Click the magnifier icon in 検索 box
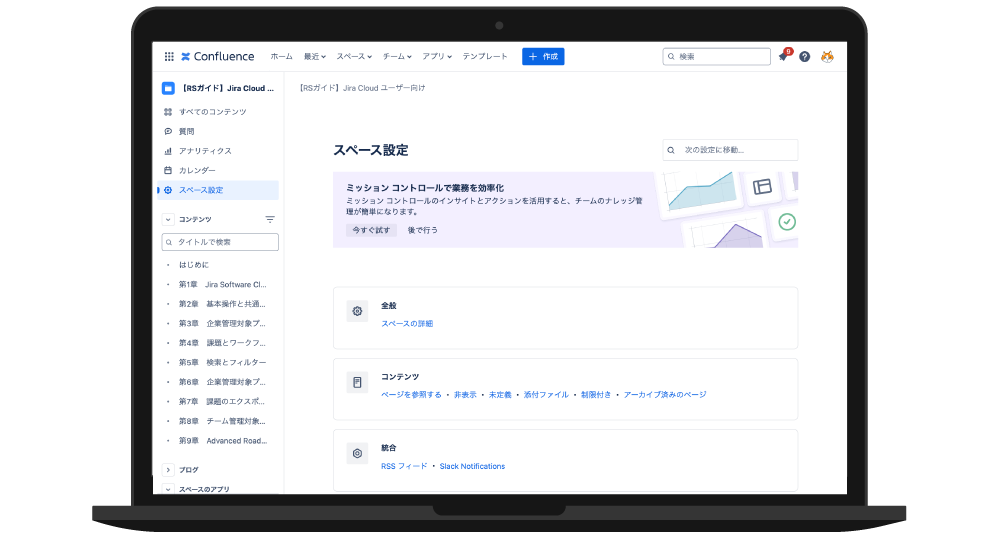Viewport: 1000px width, 538px height. [x=671, y=57]
